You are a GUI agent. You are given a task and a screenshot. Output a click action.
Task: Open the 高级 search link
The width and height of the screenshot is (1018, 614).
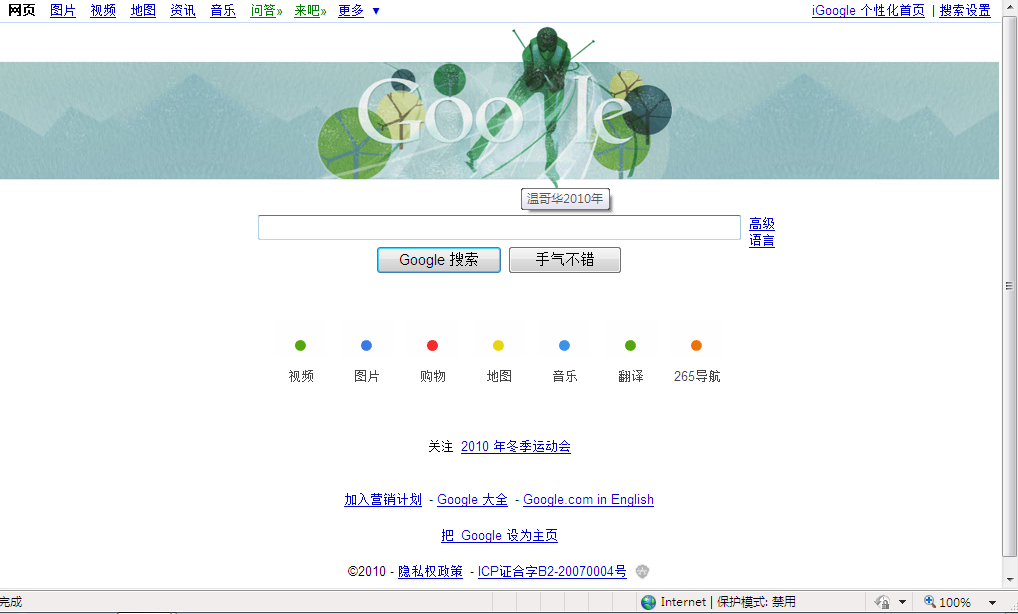pos(762,224)
